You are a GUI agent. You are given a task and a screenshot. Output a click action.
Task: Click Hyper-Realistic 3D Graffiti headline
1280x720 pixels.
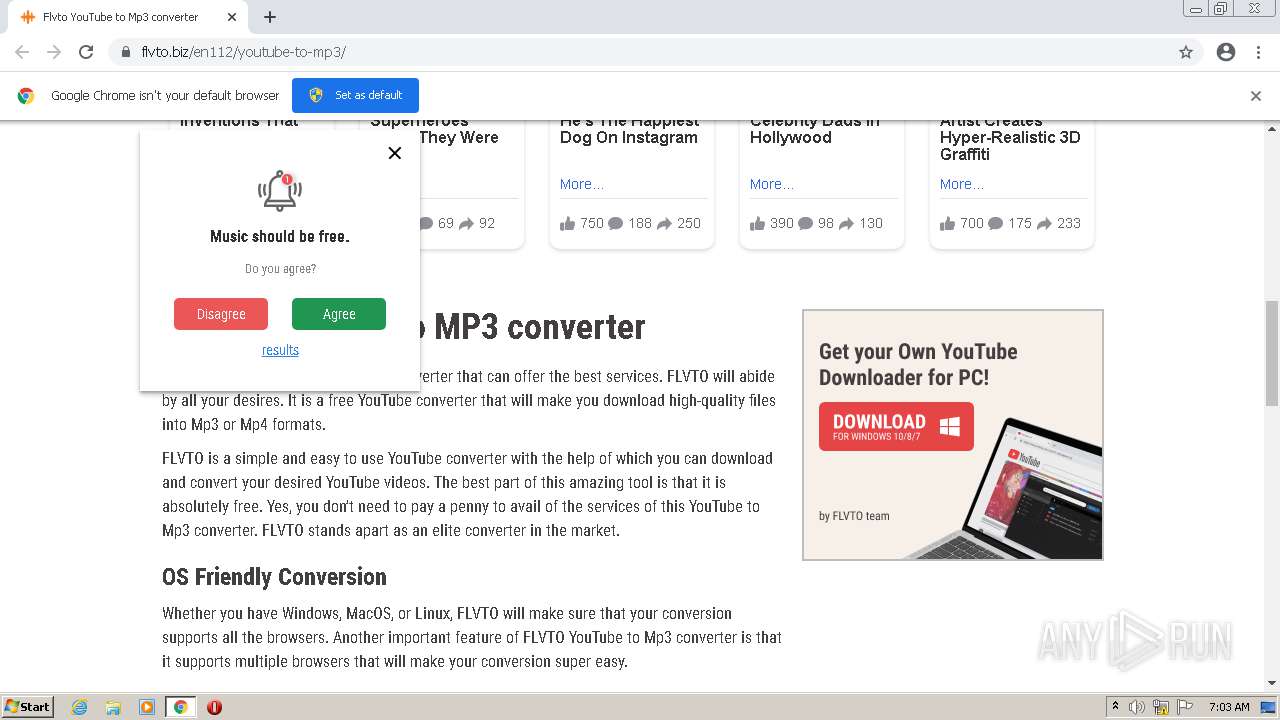pyautogui.click(x=1010, y=138)
